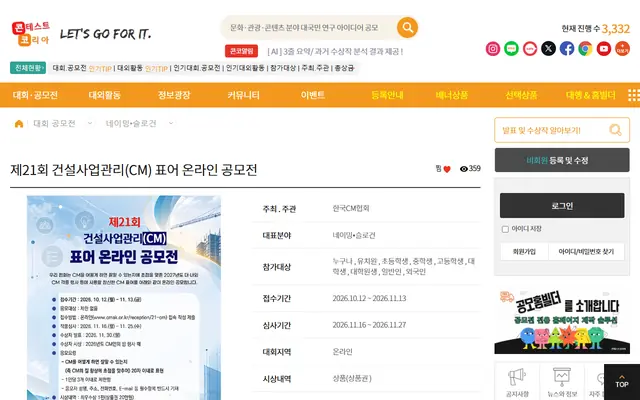Click the orange search magnifier button
Screen dimensions: 640x400
(407, 27)
